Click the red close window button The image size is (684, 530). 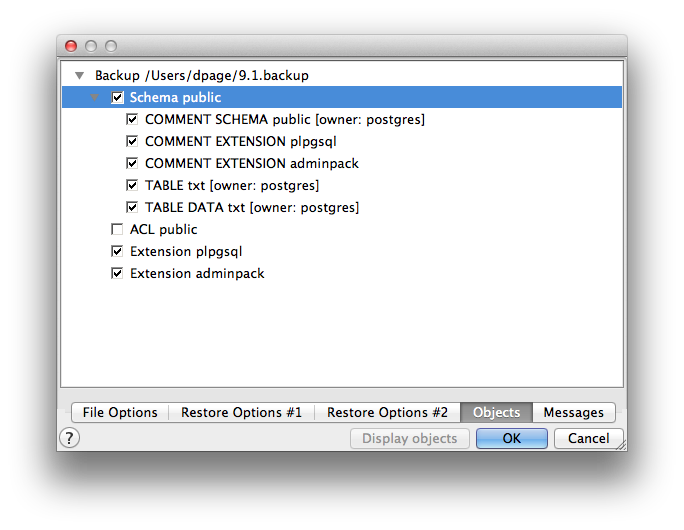pos(71,46)
